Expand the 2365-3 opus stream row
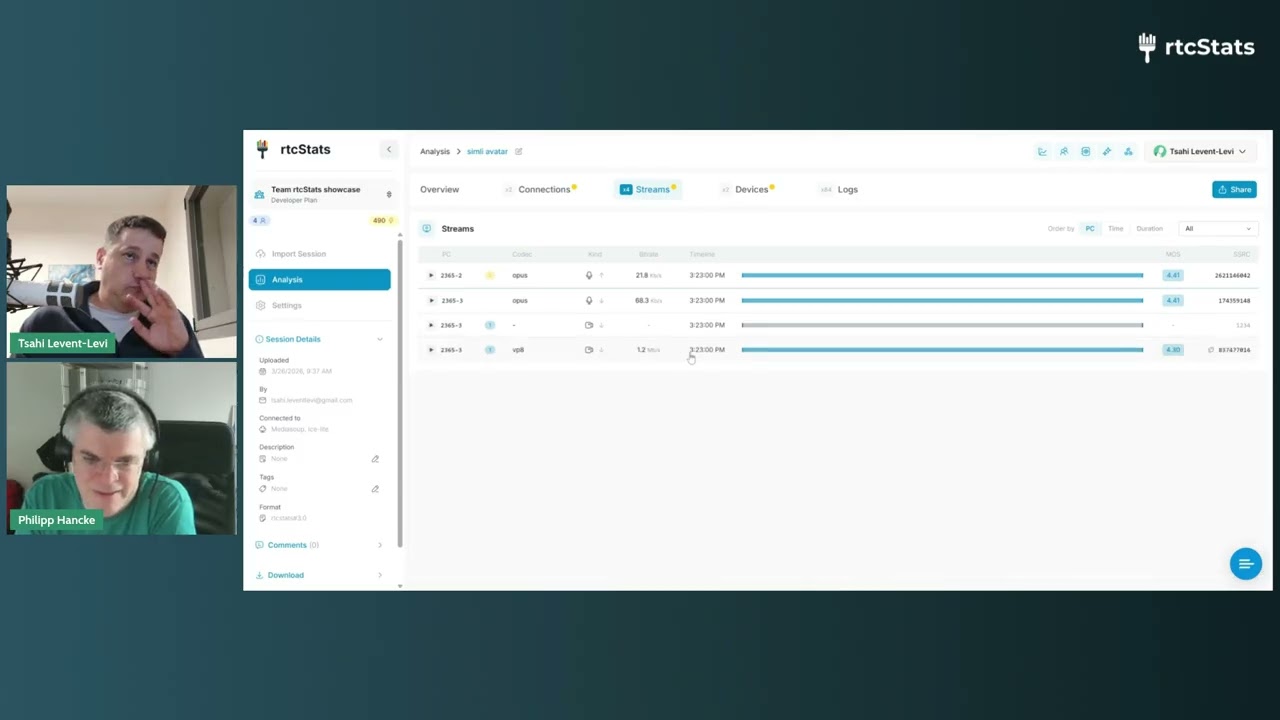Screen dimensions: 1280x720 point(431,300)
